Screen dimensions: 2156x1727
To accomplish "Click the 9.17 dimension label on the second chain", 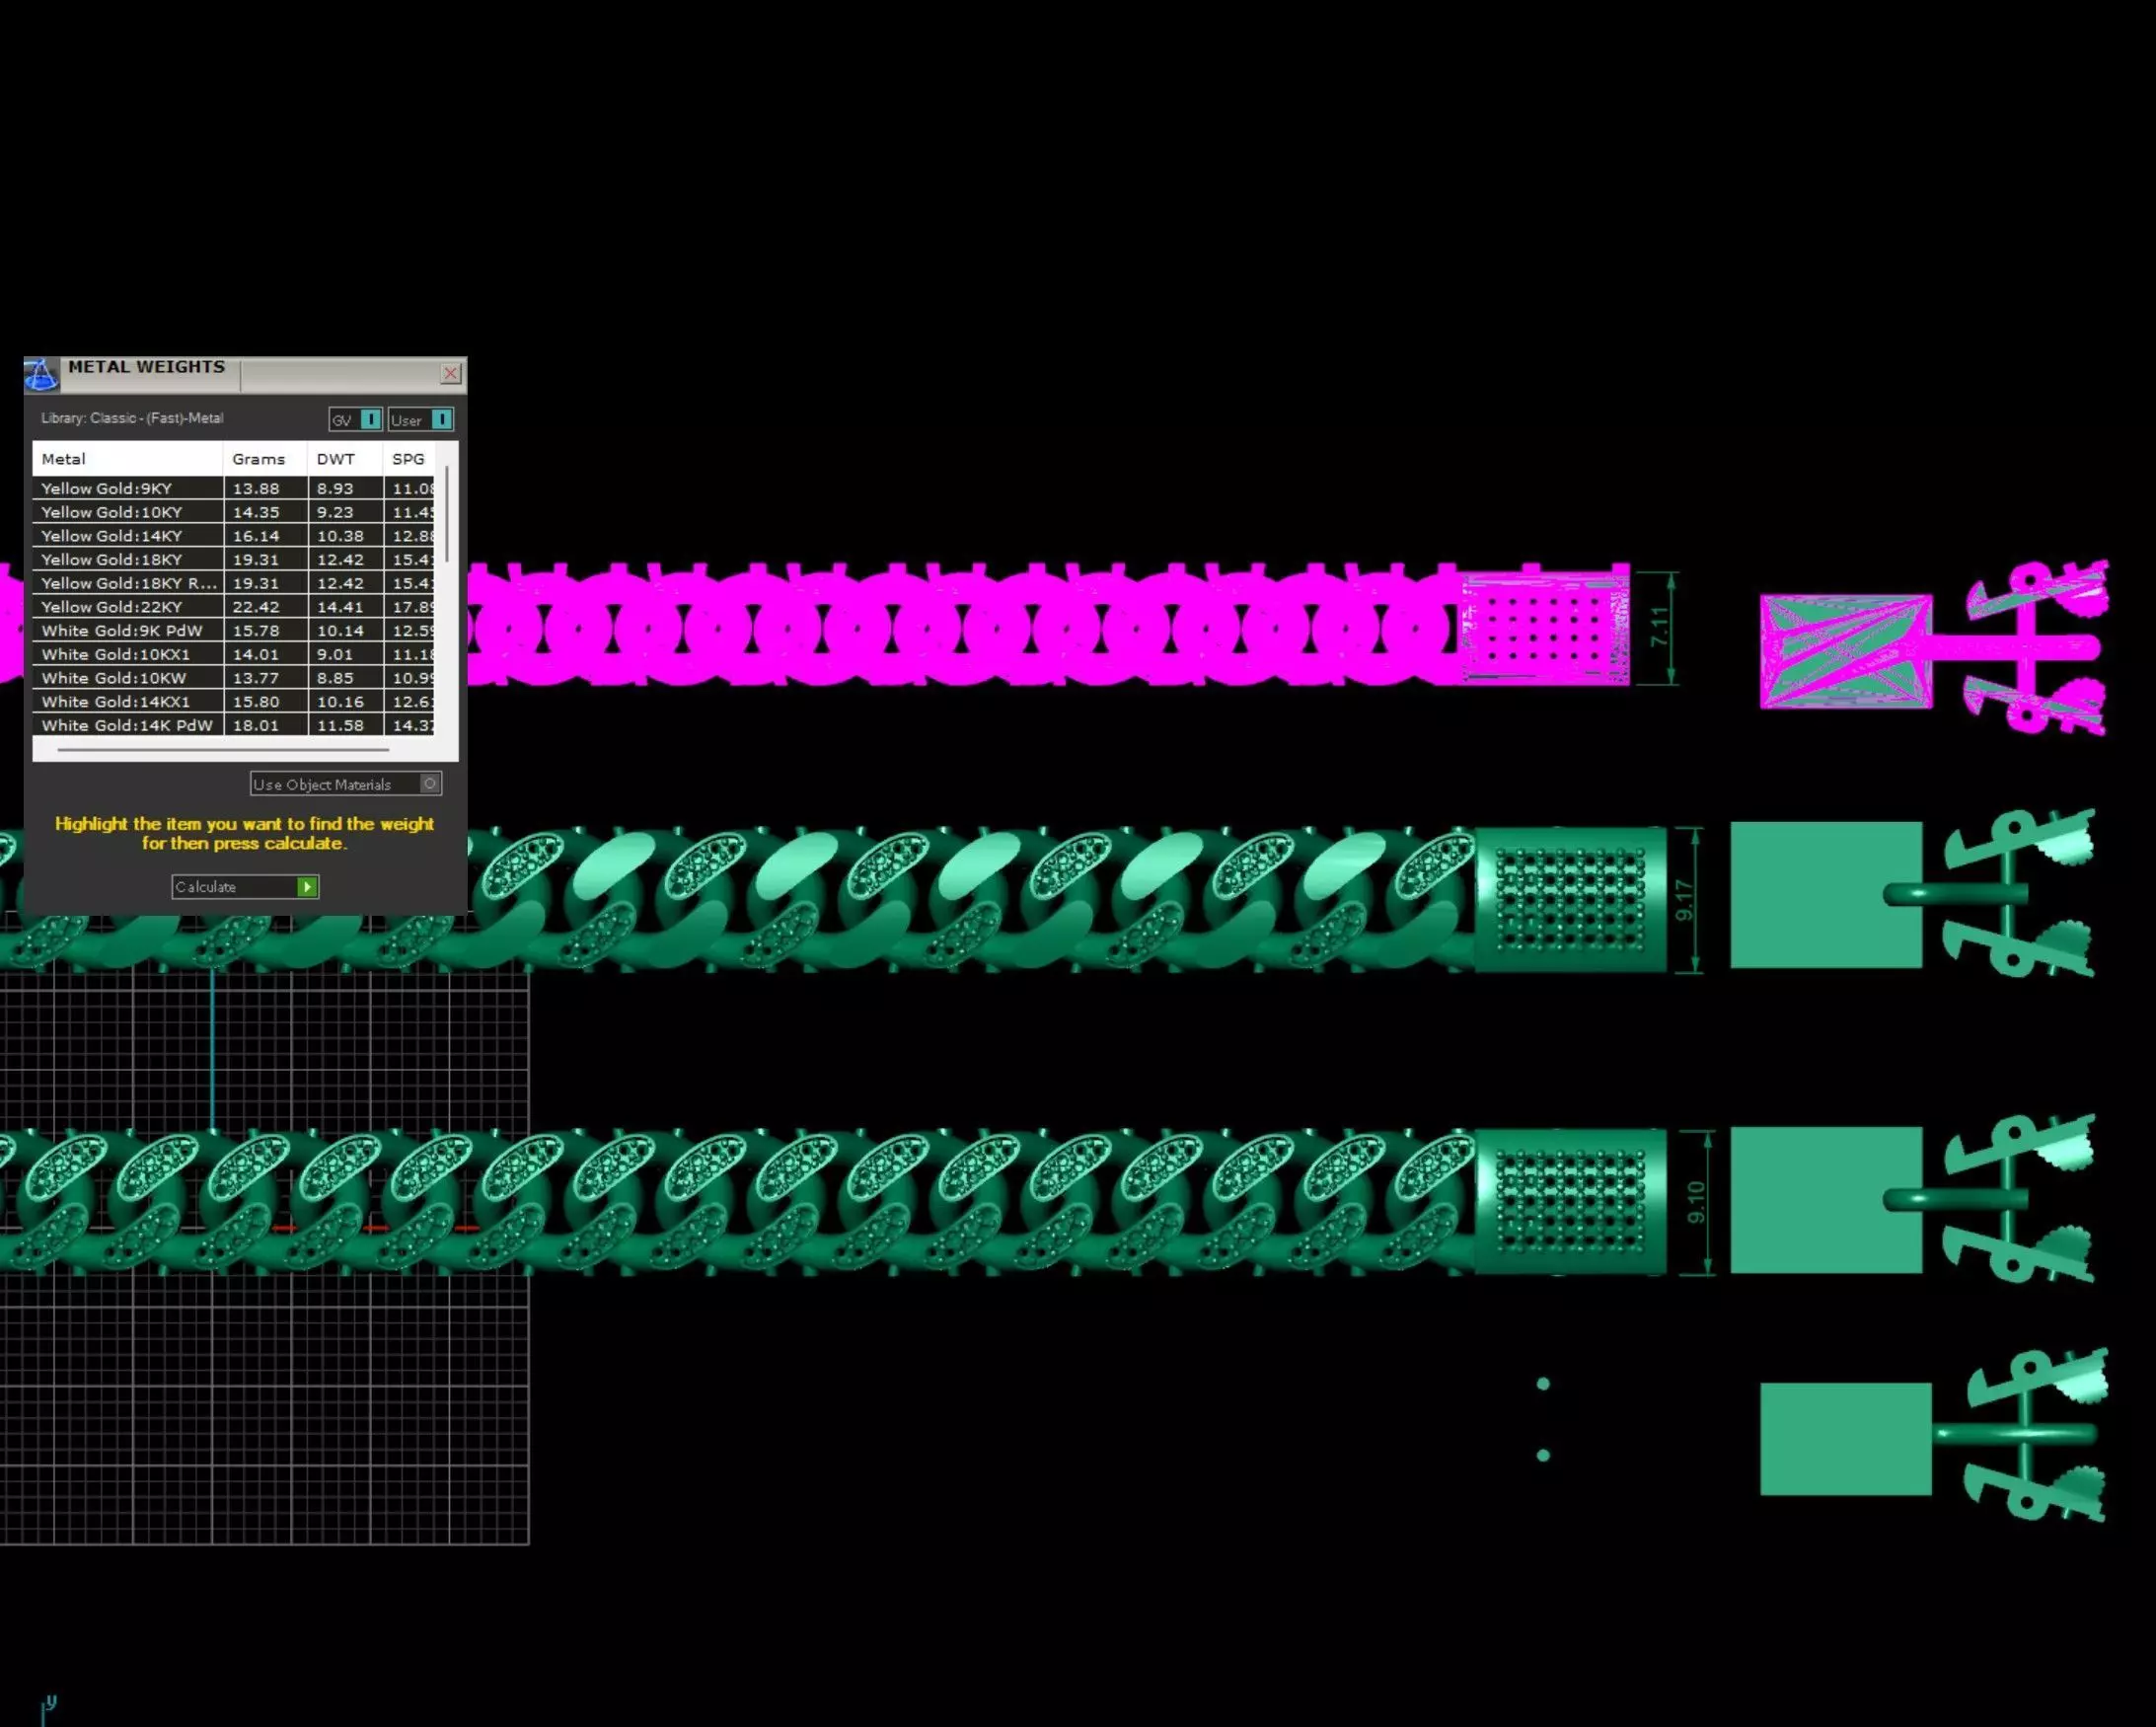I will click(1686, 900).
